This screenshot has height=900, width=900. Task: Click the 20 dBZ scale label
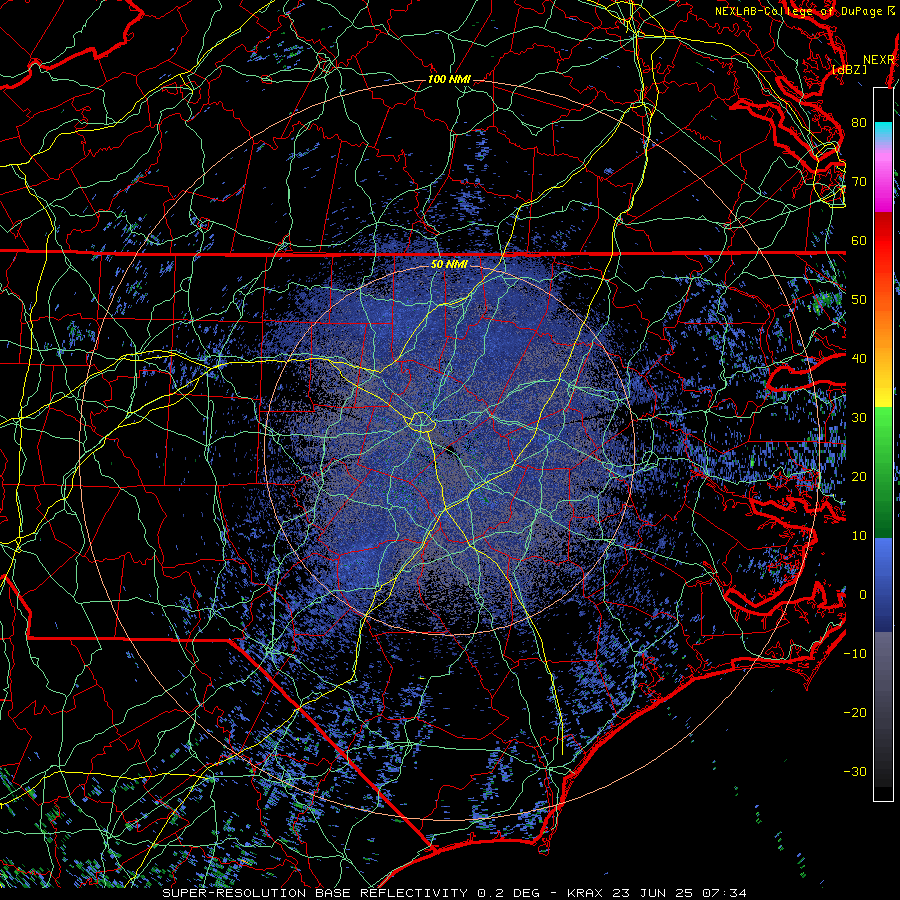[x=859, y=476]
